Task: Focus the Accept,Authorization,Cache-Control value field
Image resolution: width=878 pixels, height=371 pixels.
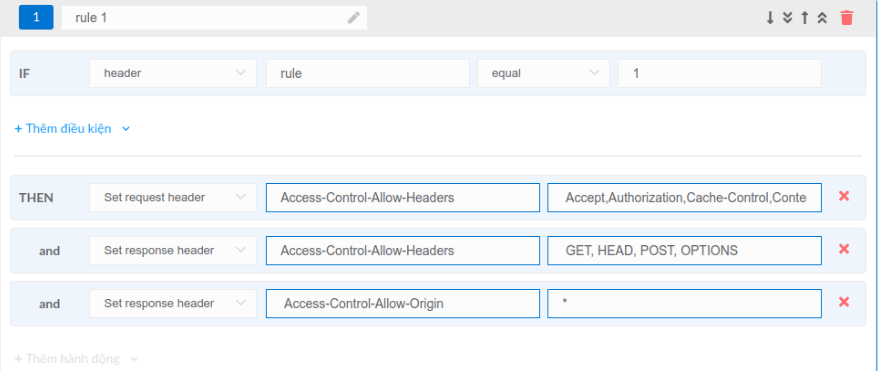Action: tap(684, 198)
